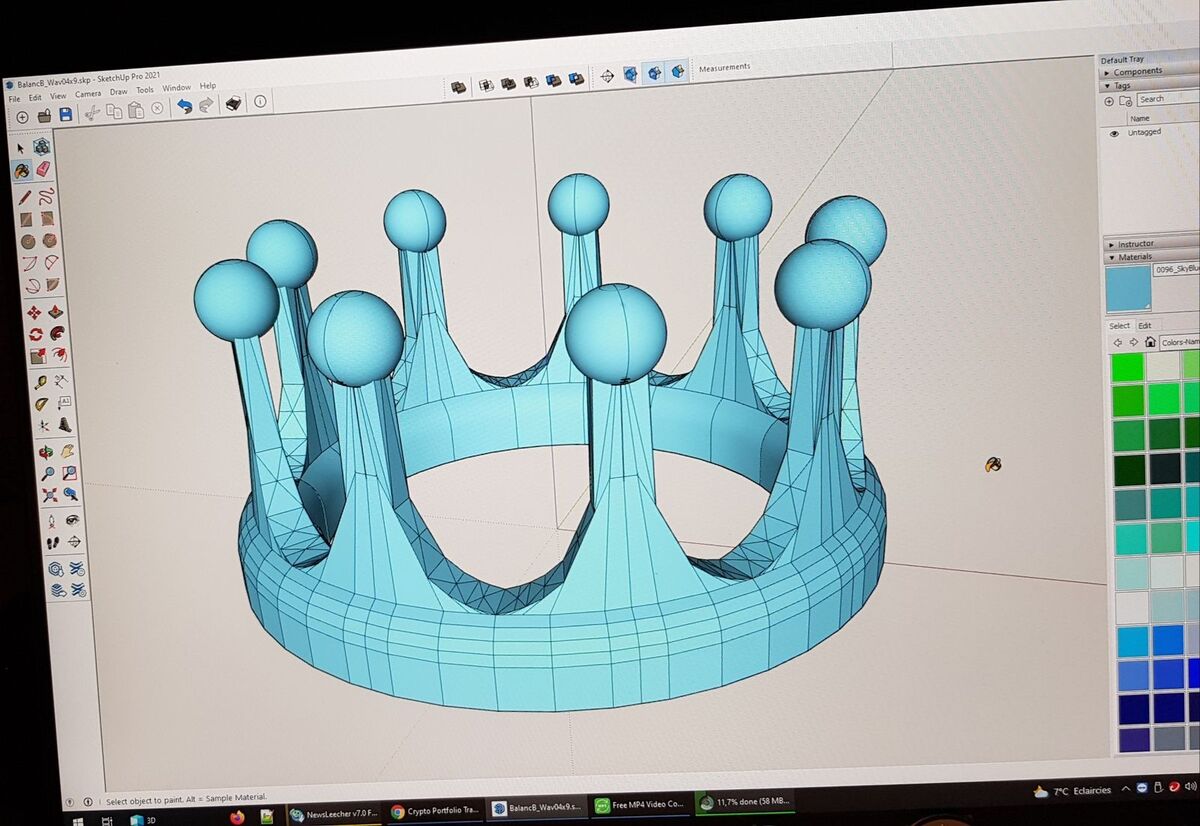
Task: Select the Tape Measure tool
Action: [40, 382]
